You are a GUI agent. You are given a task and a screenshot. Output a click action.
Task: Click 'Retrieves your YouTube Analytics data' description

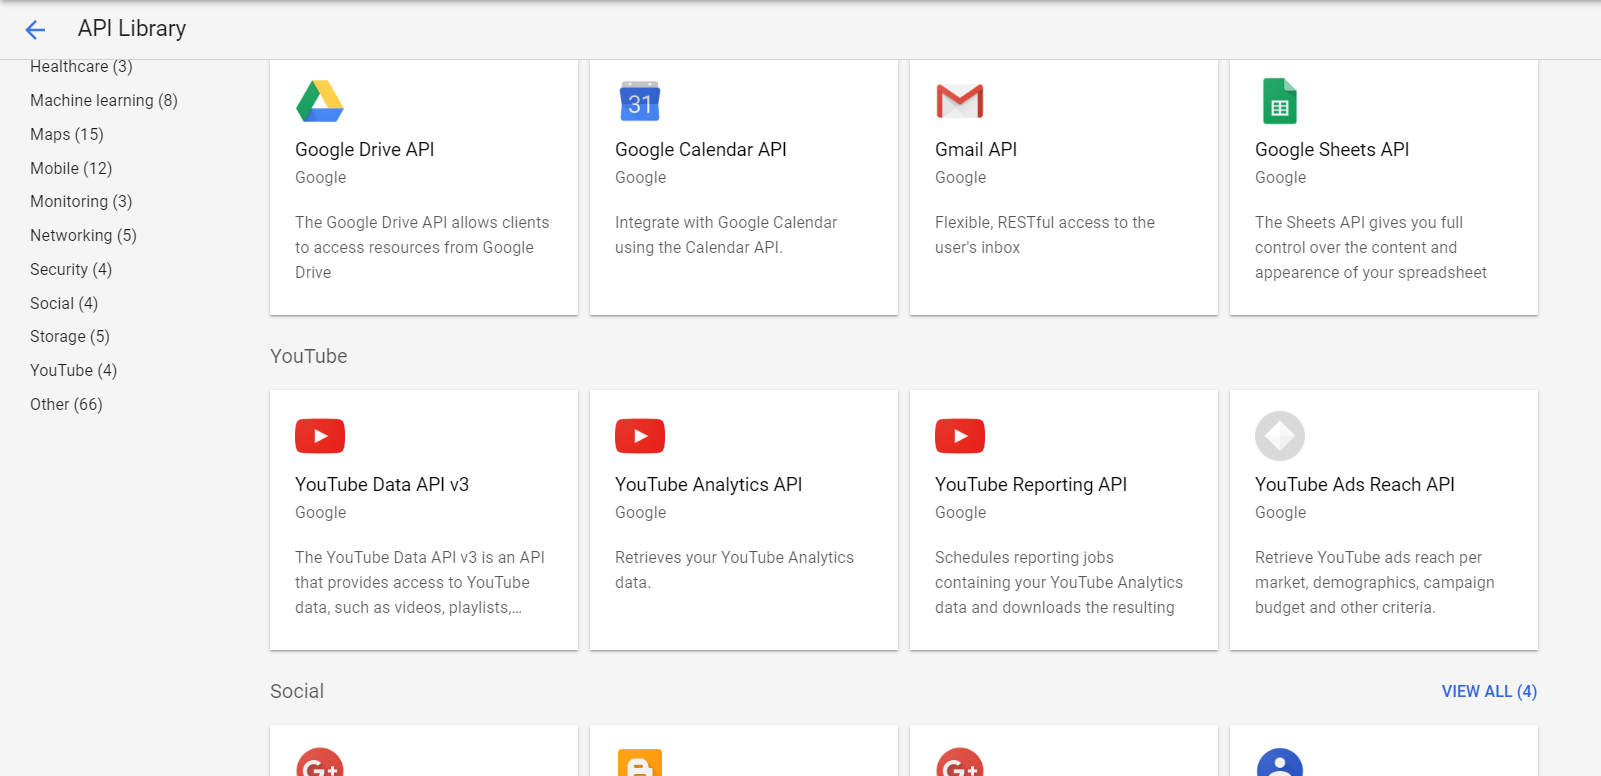pyautogui.click(x=734, y=570)
